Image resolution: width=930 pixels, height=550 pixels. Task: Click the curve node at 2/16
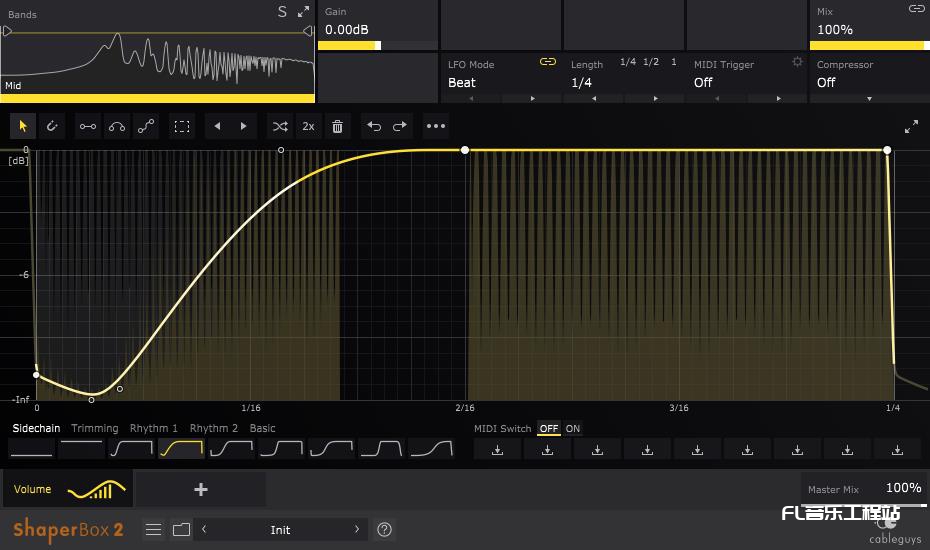(x=465, y=150)
